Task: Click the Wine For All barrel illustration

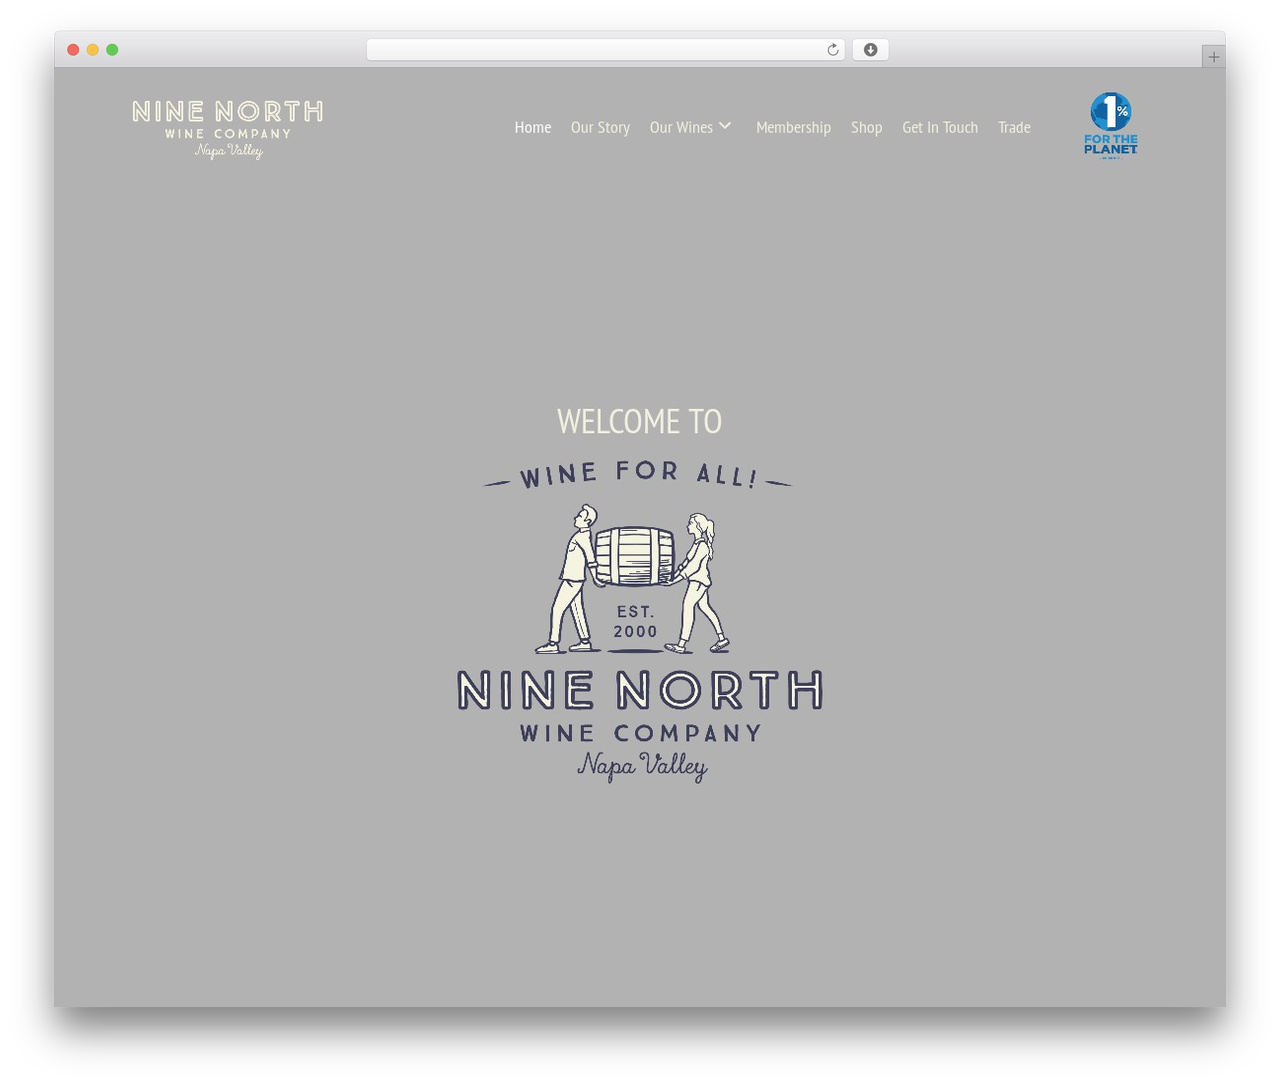Action: (639, 620)
